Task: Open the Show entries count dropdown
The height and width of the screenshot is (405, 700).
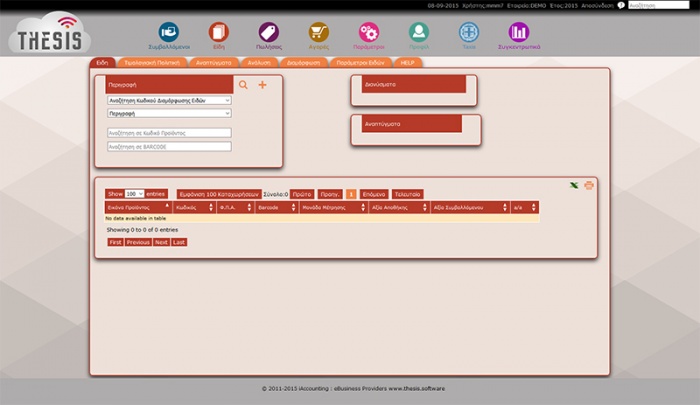Action: point(134,194)
